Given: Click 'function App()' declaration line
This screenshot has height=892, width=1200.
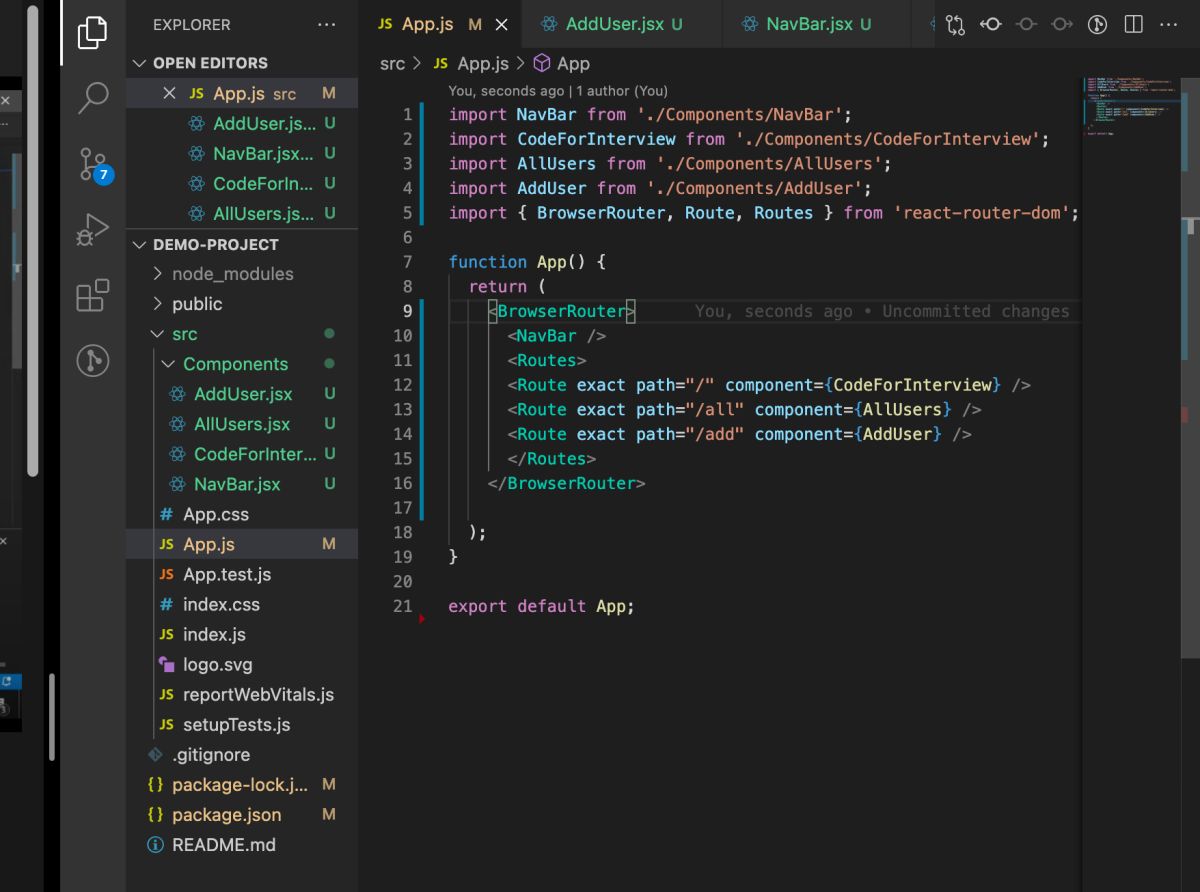Looking at the screenshot, I should click(x=527, y=261).
